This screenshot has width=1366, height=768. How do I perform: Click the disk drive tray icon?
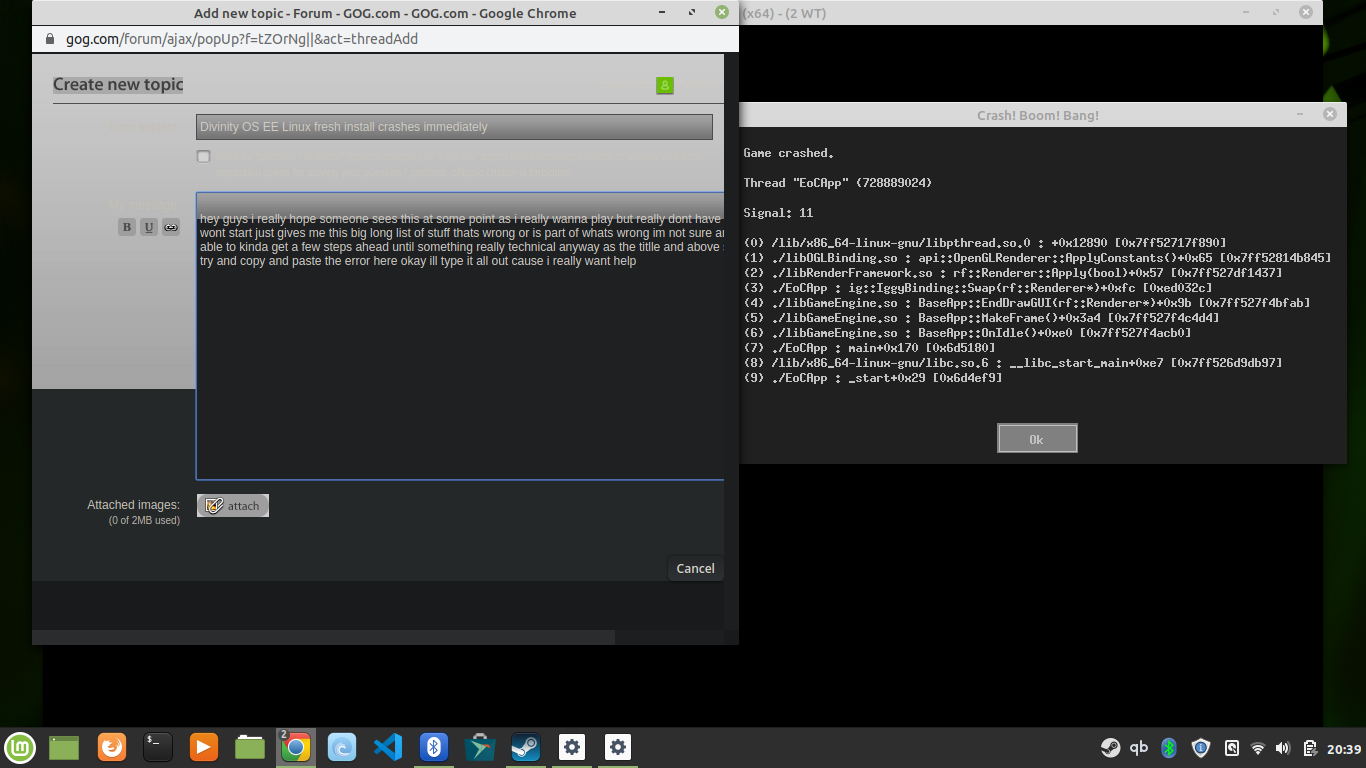pyautogui.click(x=1232, y=747)
